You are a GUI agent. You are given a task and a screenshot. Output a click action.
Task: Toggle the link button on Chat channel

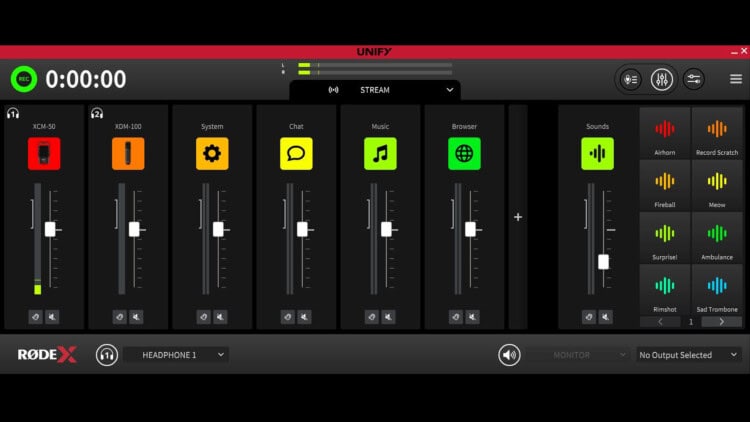(x=287, y=317)
